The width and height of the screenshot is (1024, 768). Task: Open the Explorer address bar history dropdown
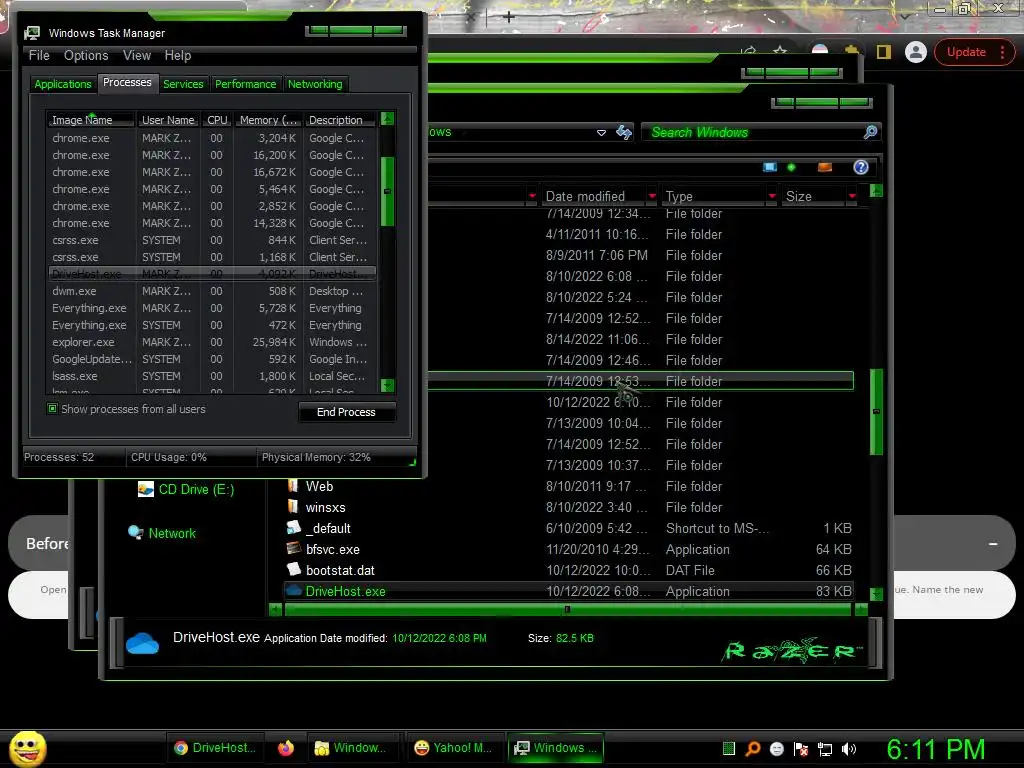click(601, 133)
